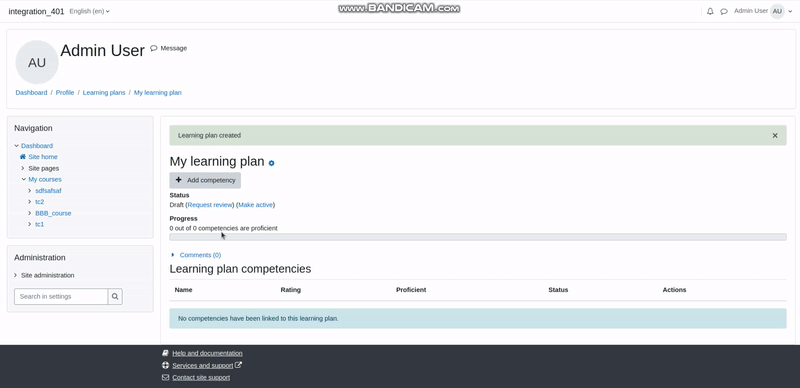Image resolution: width=800 pixels, height=388 pixels.
Task: Click the Name column header
Action: (x=183, y=289)
